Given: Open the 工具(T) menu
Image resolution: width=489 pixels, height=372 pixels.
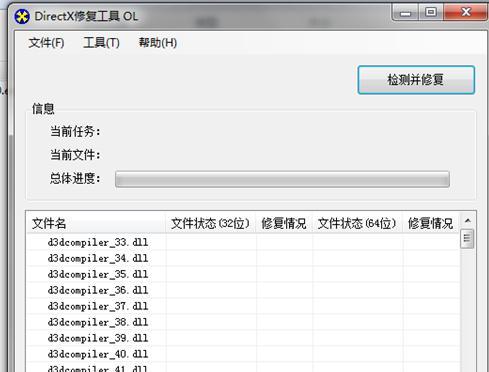Looking at the screenshot, I should pyautogui.click(x=101, y=43).
